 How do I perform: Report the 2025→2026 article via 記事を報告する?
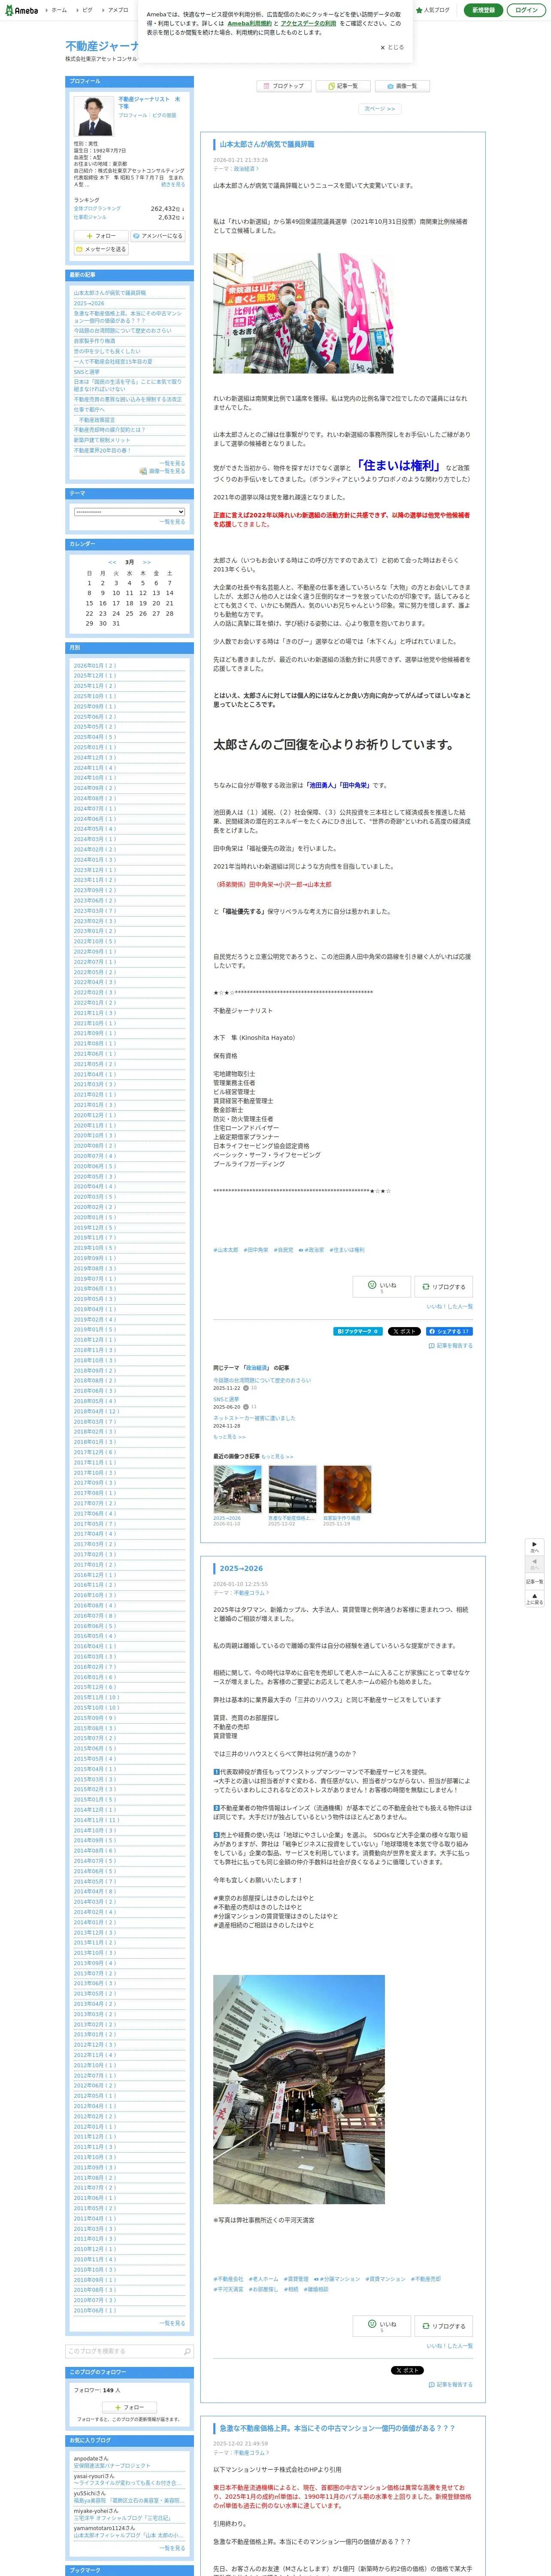point(451,2384)
